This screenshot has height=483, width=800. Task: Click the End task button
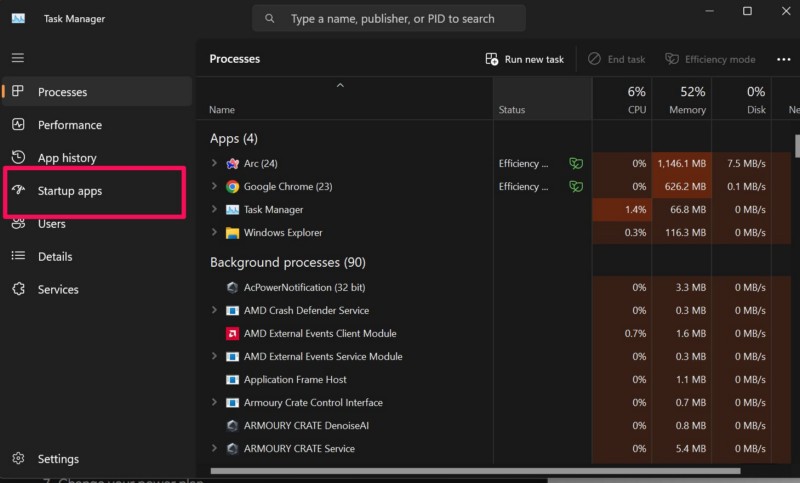[616, 59]
